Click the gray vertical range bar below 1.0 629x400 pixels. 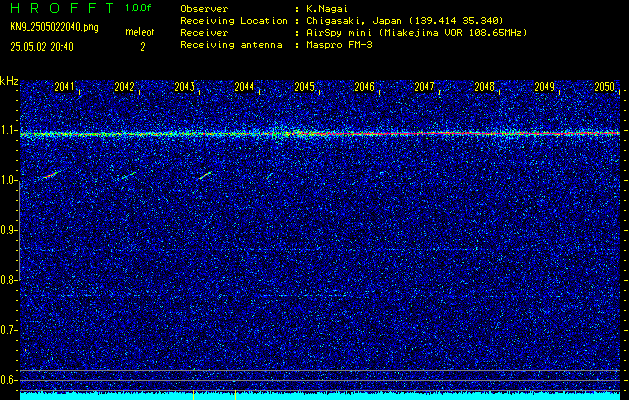pos(19,230)
